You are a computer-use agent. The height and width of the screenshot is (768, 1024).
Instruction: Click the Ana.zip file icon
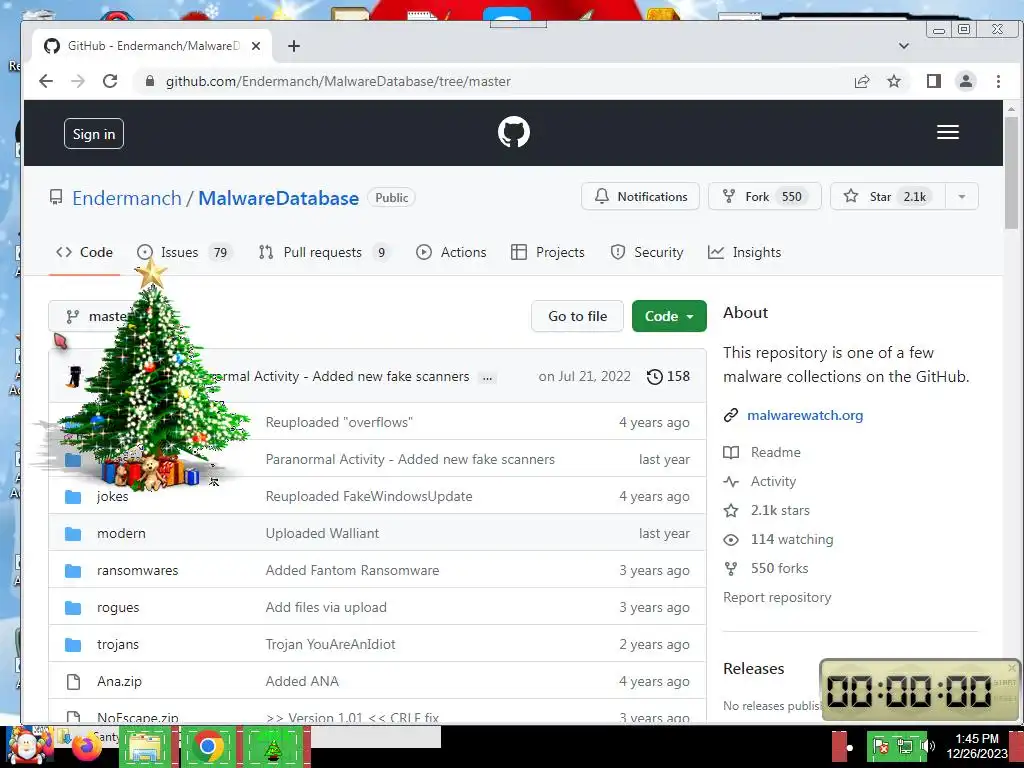tap(73, 682)
